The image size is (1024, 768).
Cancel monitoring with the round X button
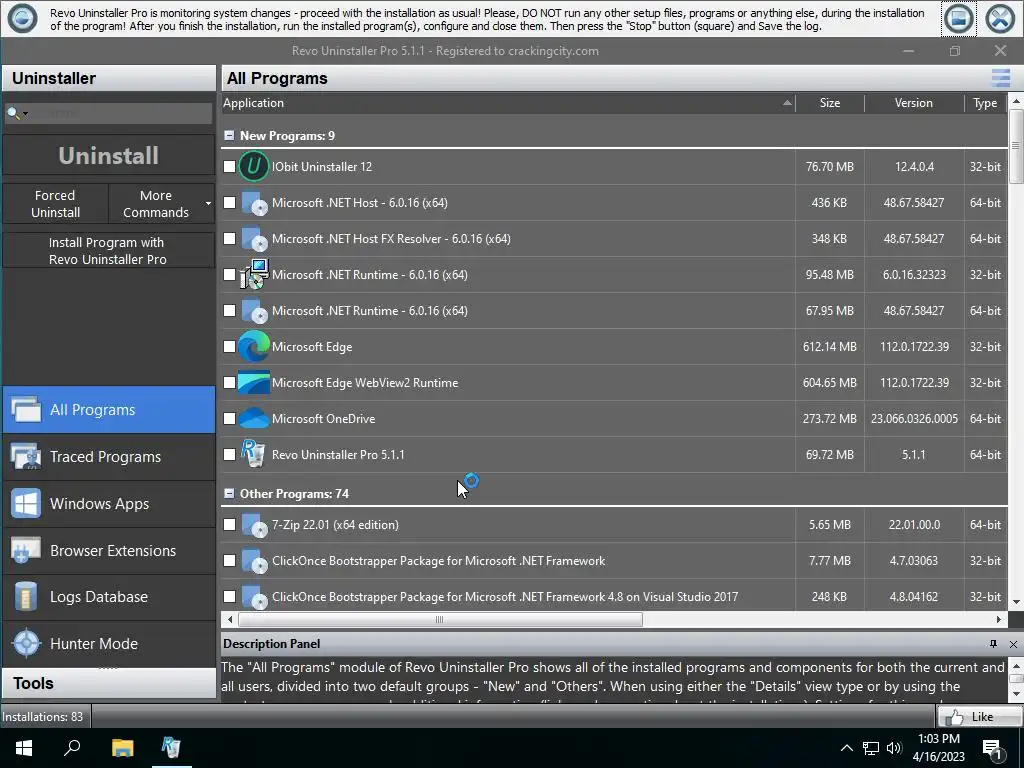click(1000, 19)
